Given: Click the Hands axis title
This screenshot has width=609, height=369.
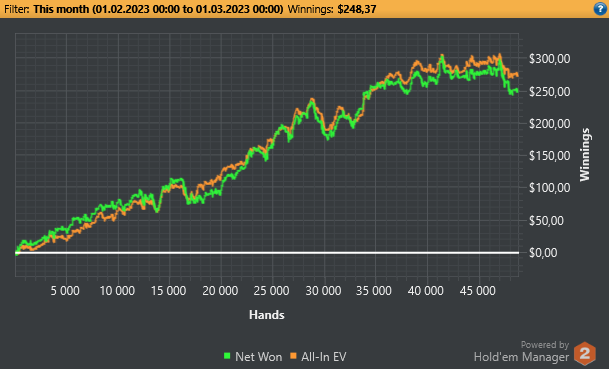Looking at the screenshot, I should (x=267, y=315).
